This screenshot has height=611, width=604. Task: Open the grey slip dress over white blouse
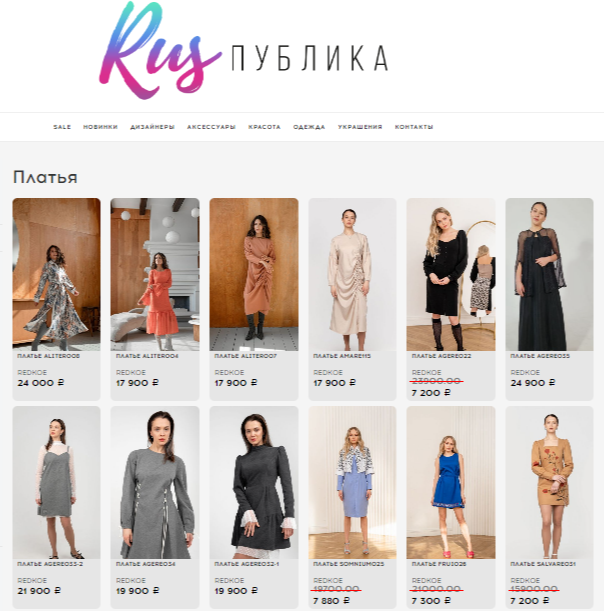coord(57,482)
